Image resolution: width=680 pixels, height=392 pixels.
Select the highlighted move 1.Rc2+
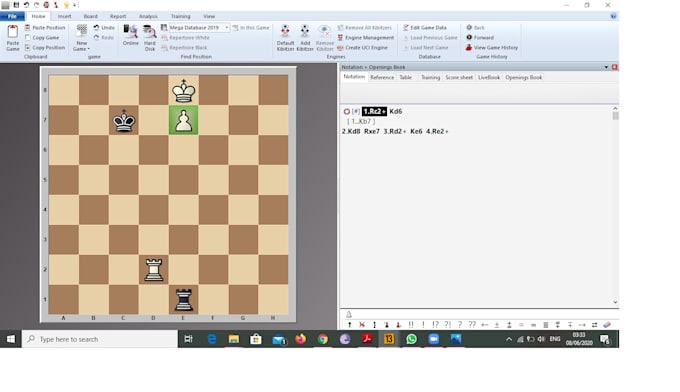pos(374,111)
